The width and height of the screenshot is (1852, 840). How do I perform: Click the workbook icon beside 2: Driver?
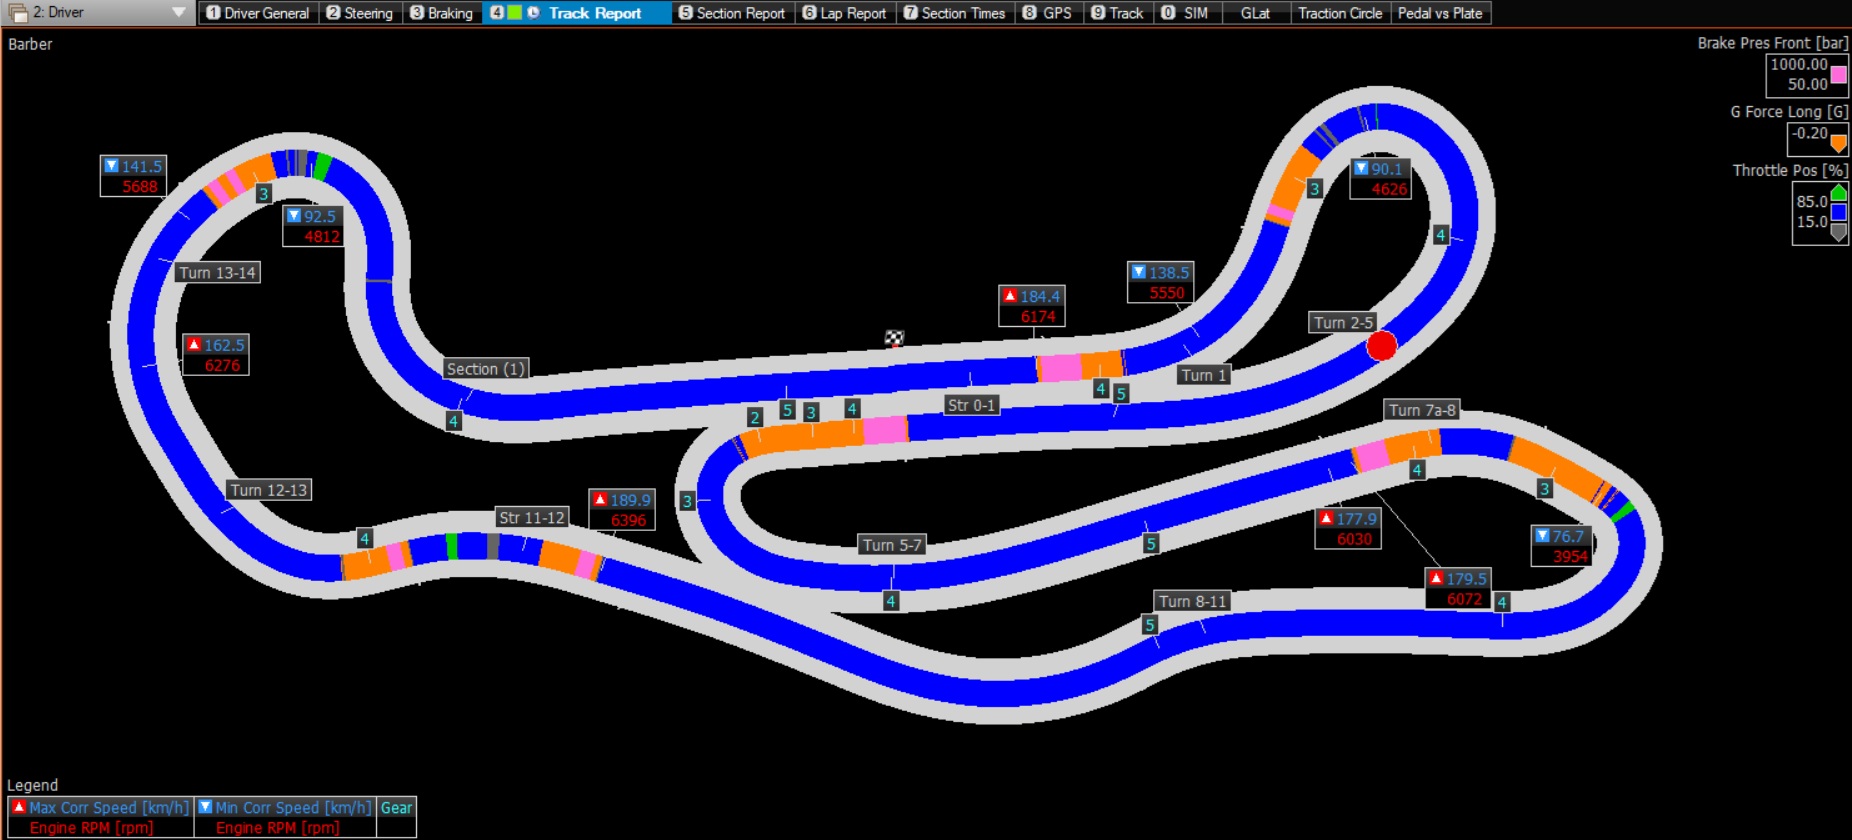(17, 13)
